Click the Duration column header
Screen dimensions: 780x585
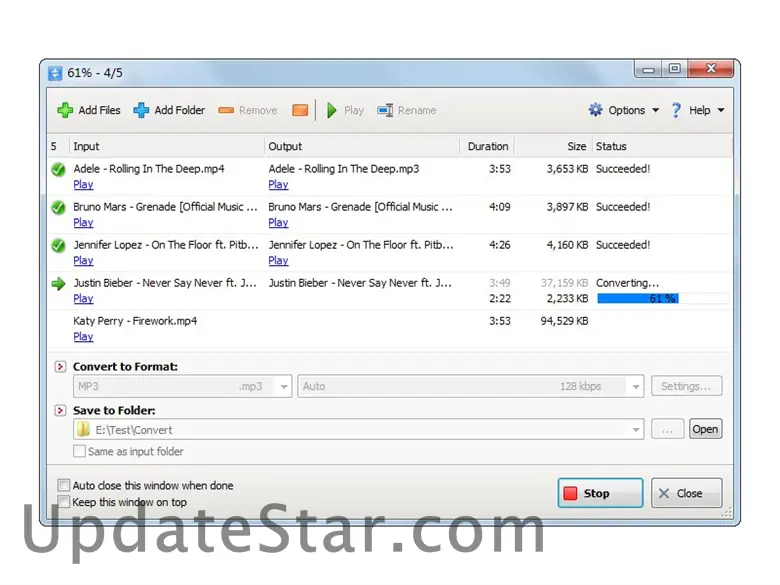(x=487, y=146)
